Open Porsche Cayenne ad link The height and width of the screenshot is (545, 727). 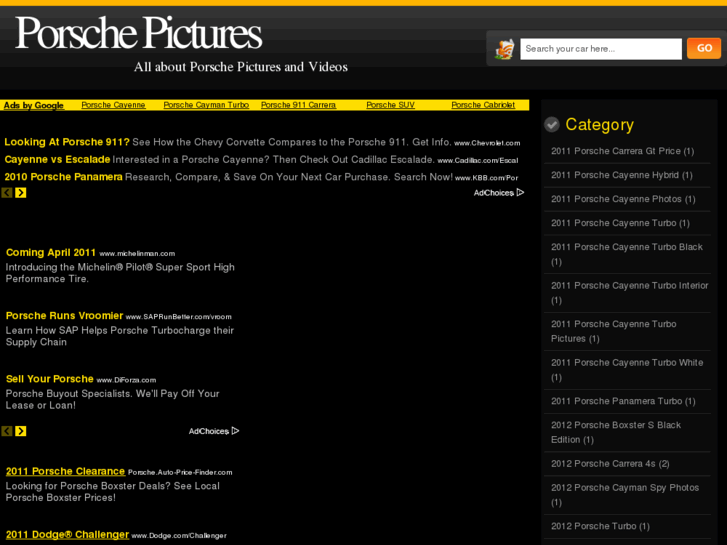pyautogui.click(x=113, y=105)
